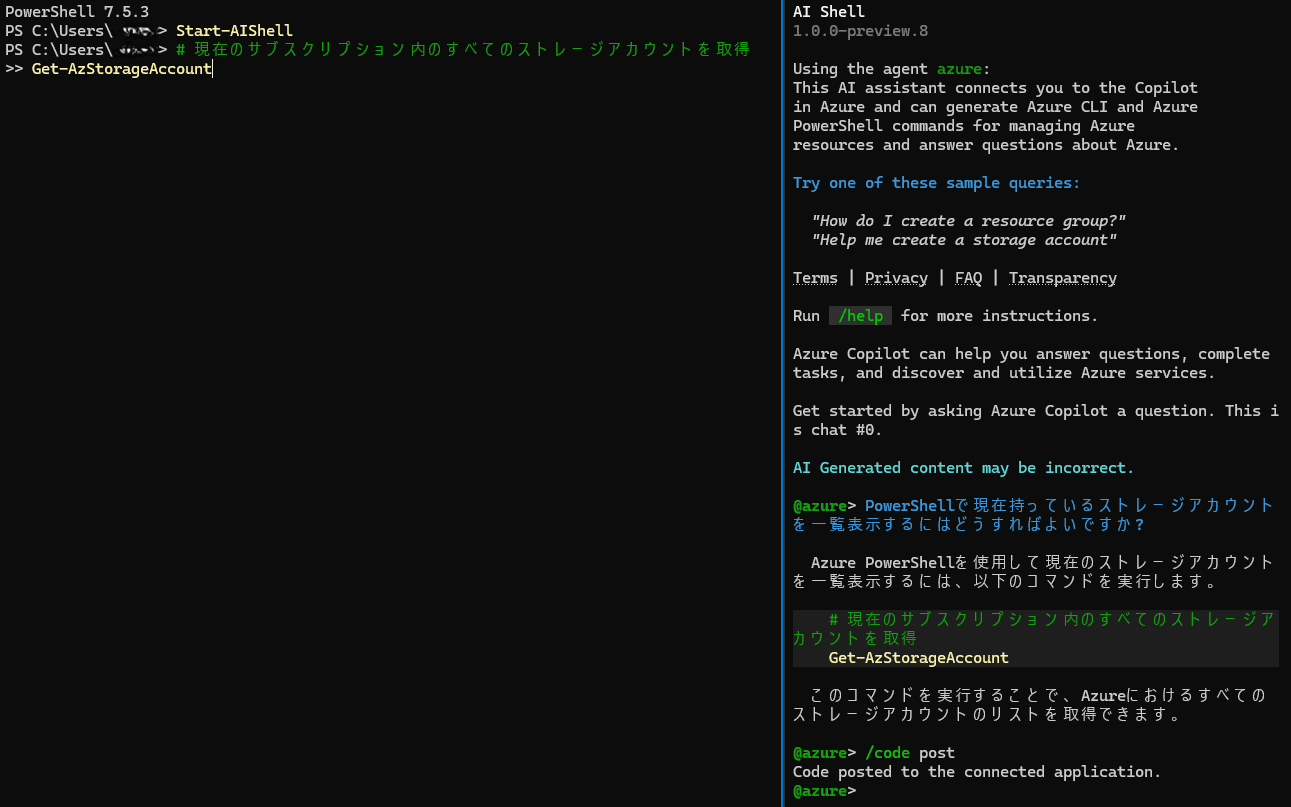
Task: Click the Start-AIShell command text
Action: click(x=234, y=31)
